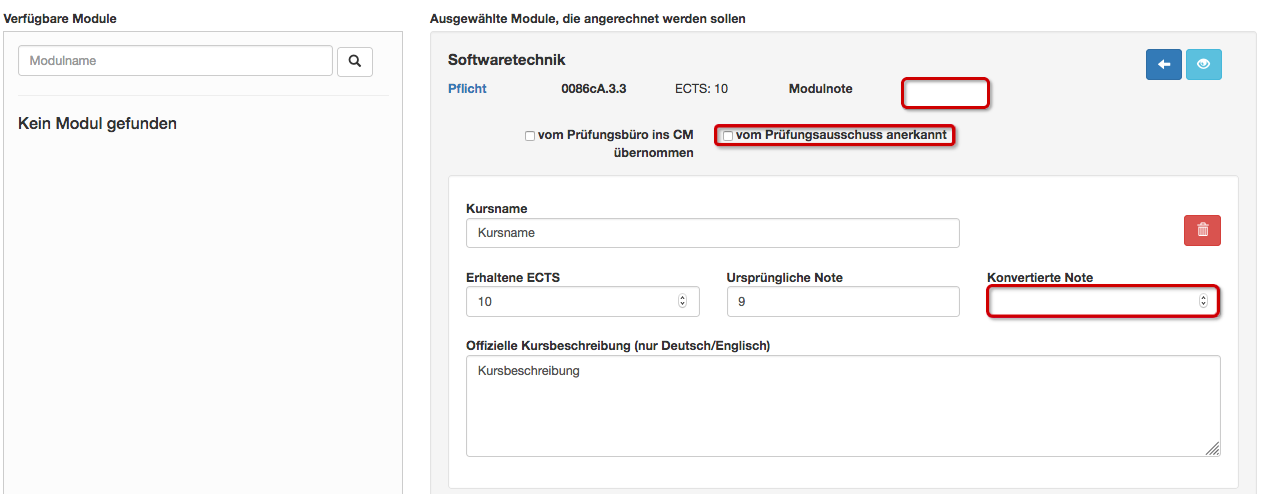Select the Softwaretechnik module heading
Screen dimensions: 1262x494
(x=506, y=60)
